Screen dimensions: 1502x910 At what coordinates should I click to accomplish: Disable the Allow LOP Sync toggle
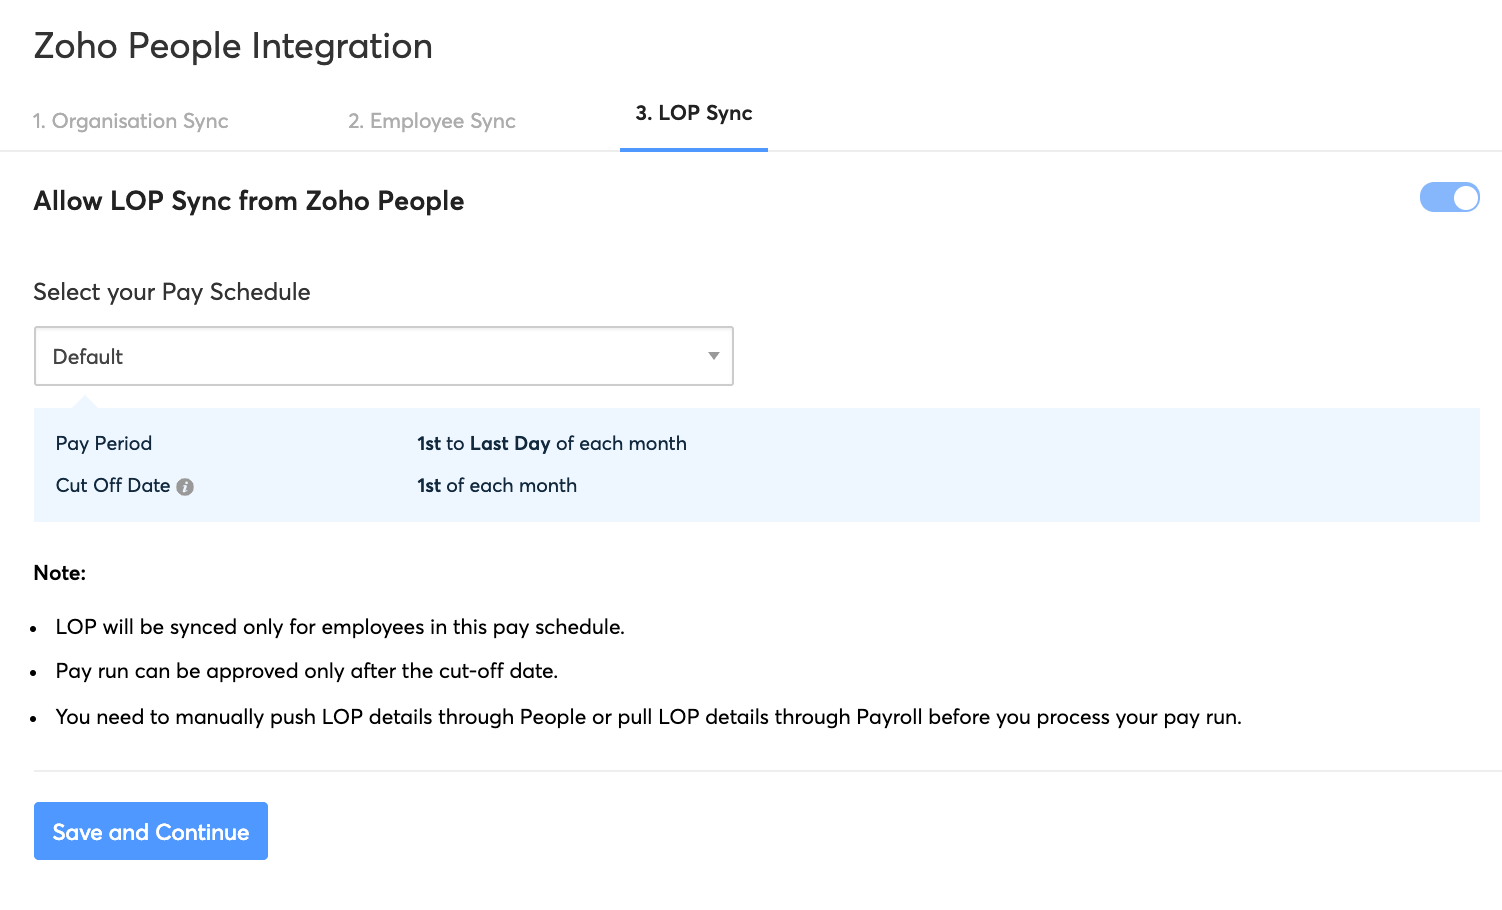1449,198
